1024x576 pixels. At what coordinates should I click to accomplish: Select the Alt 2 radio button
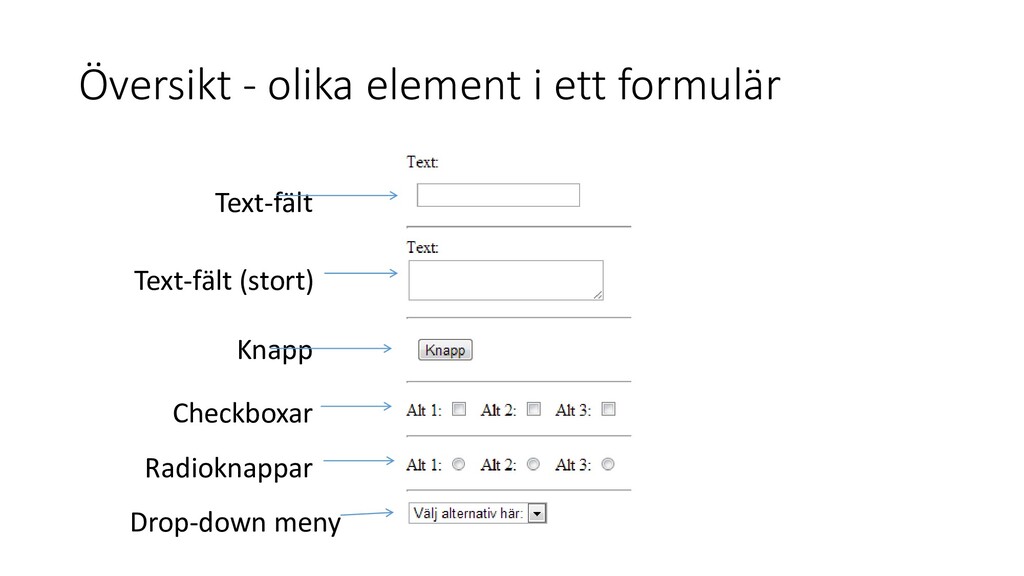click(533, 464)
